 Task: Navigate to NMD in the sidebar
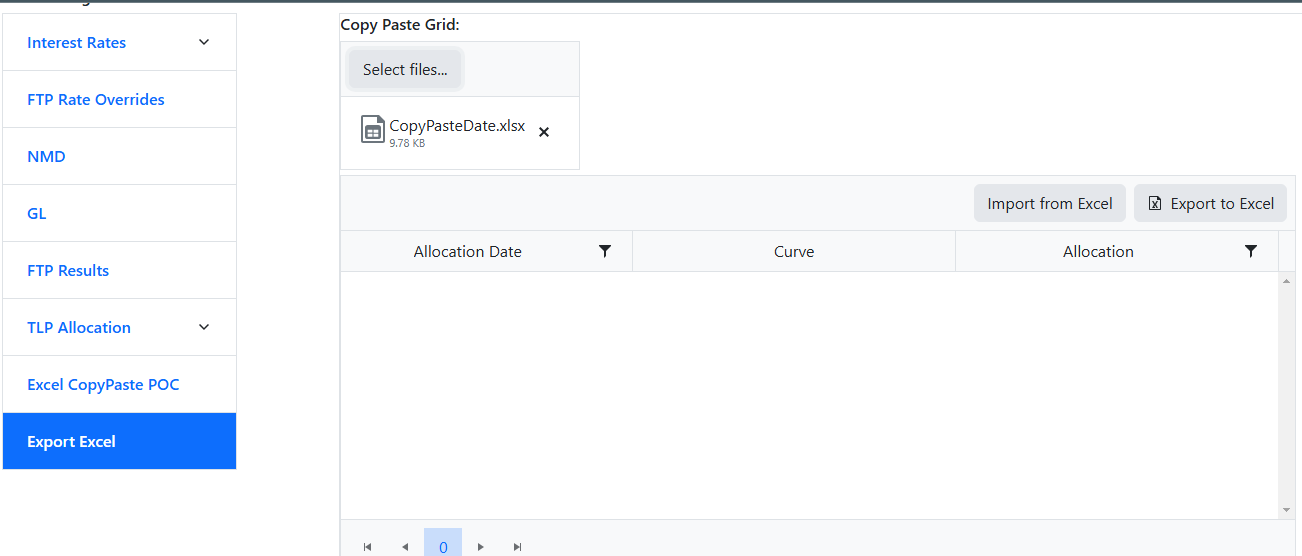pyautogui.click(x=46, y=157)
